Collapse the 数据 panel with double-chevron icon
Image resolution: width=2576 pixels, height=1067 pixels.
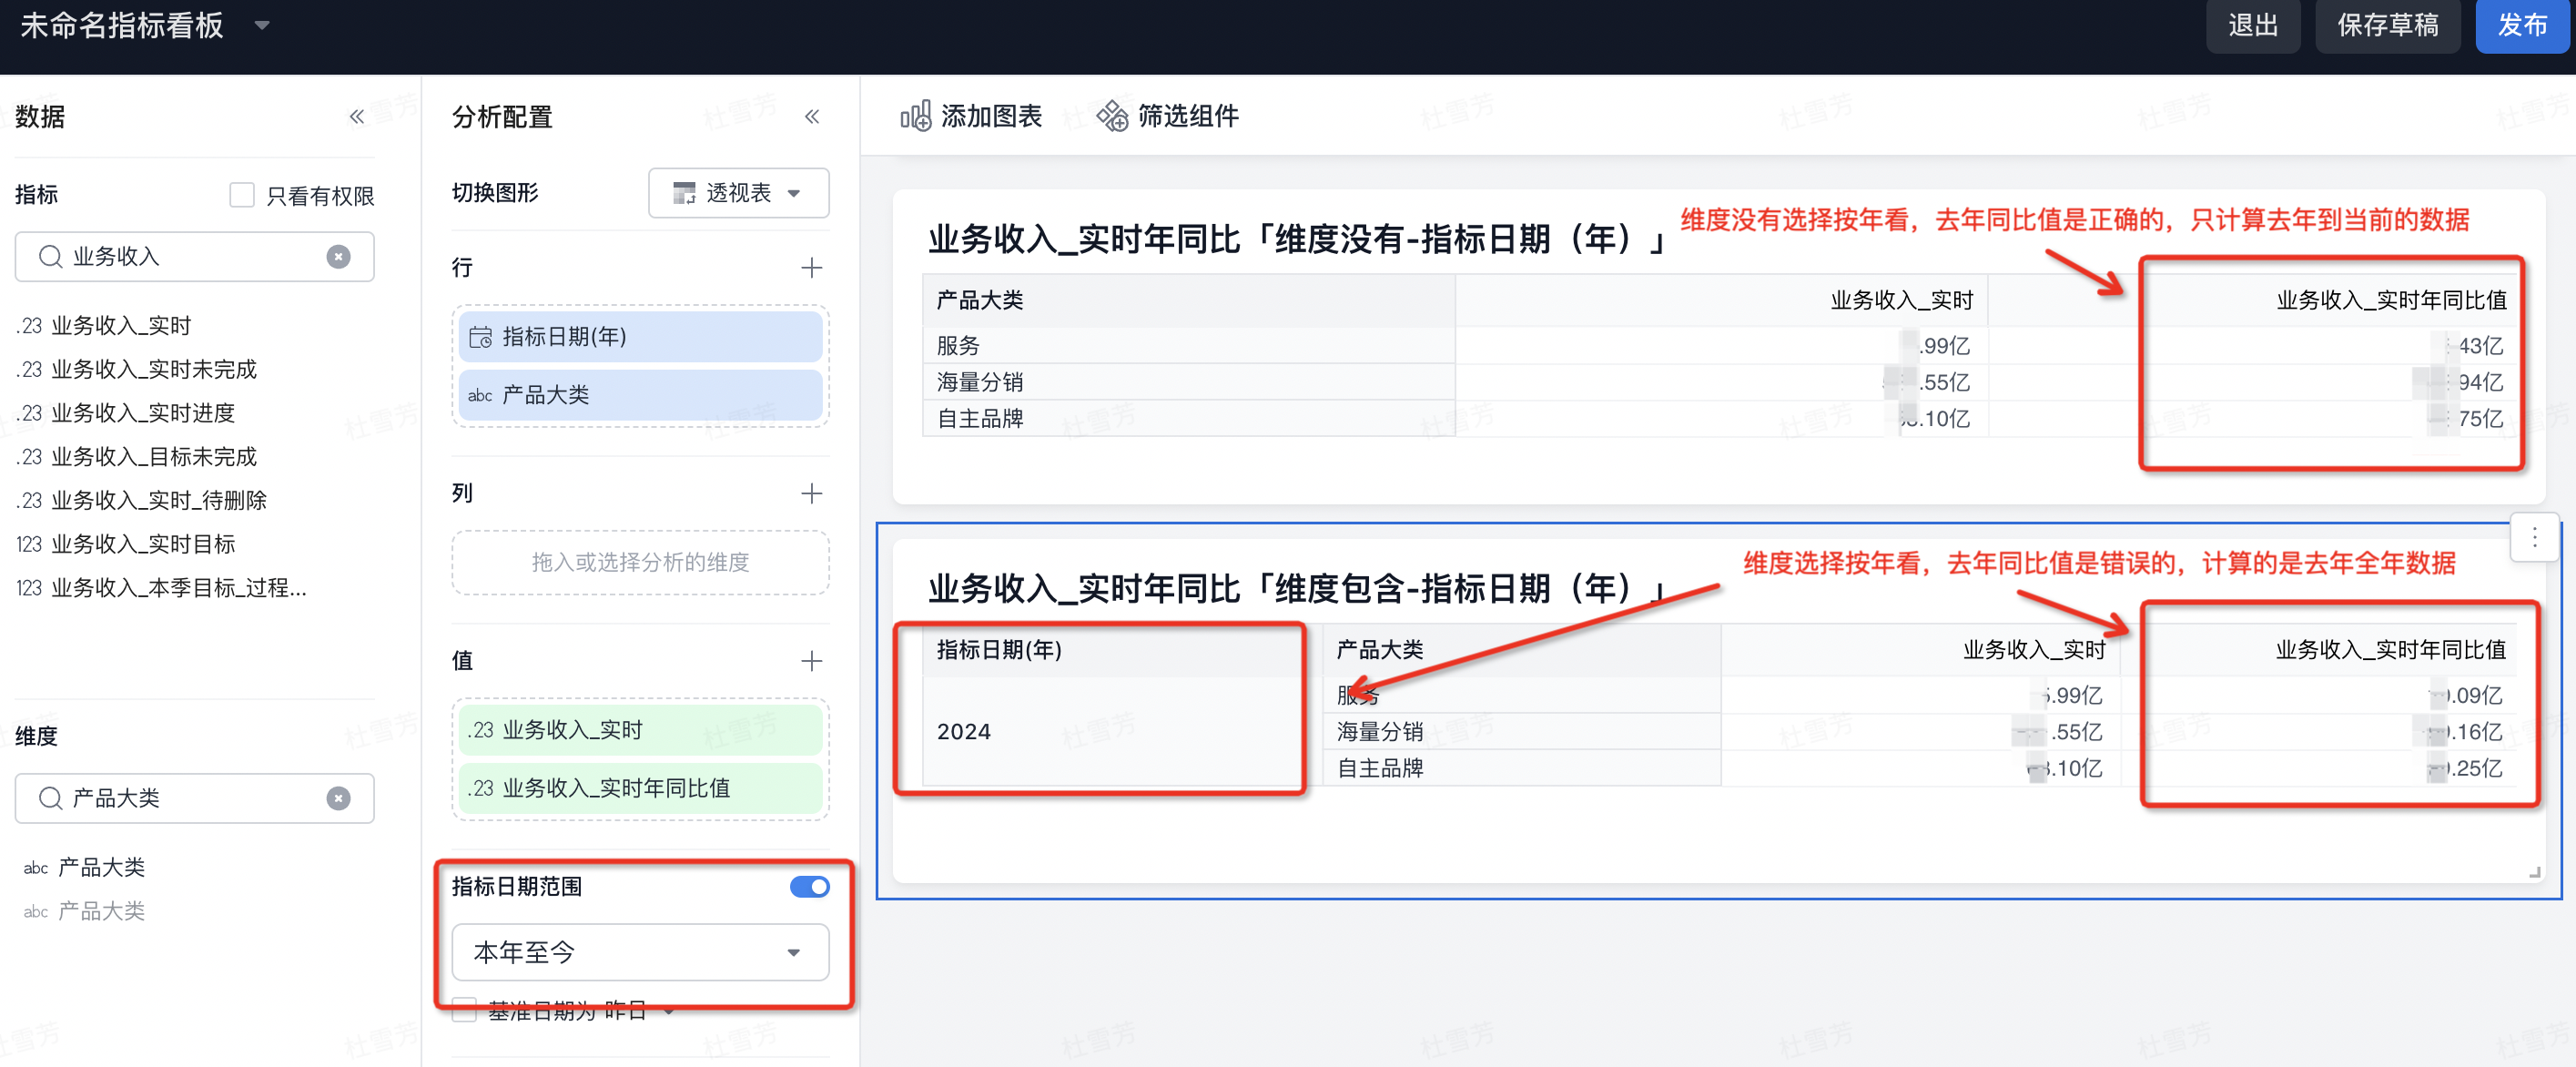coord(356,117)
